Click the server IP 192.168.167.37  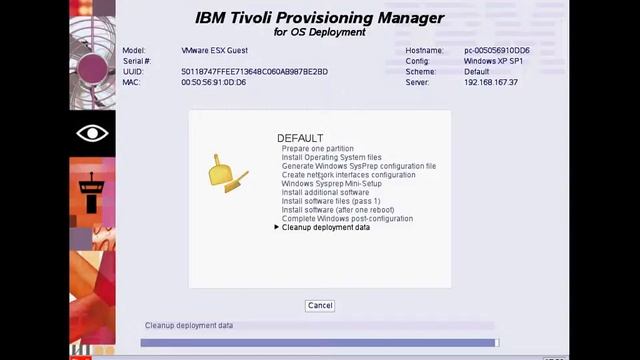point(491,82)
